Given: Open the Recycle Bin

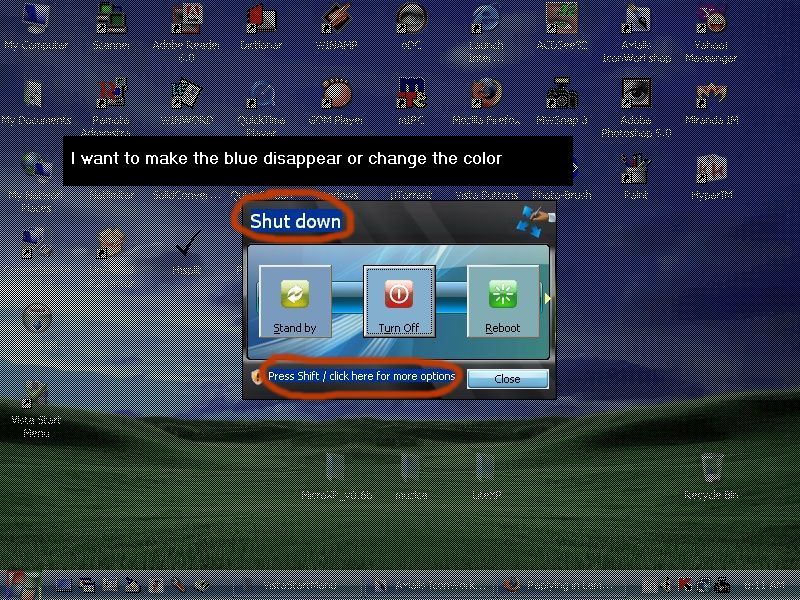Looking at the screenshot, I should [711, 476].
